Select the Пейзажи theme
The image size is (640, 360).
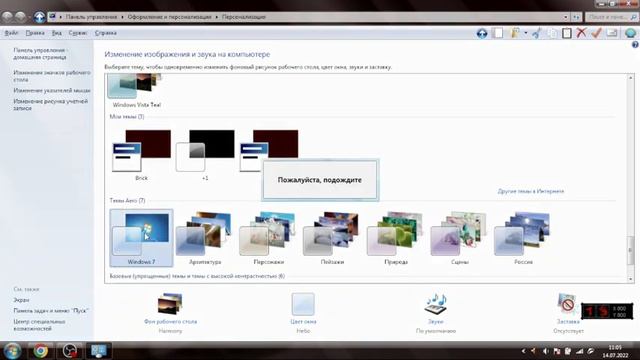click(332, 238)
